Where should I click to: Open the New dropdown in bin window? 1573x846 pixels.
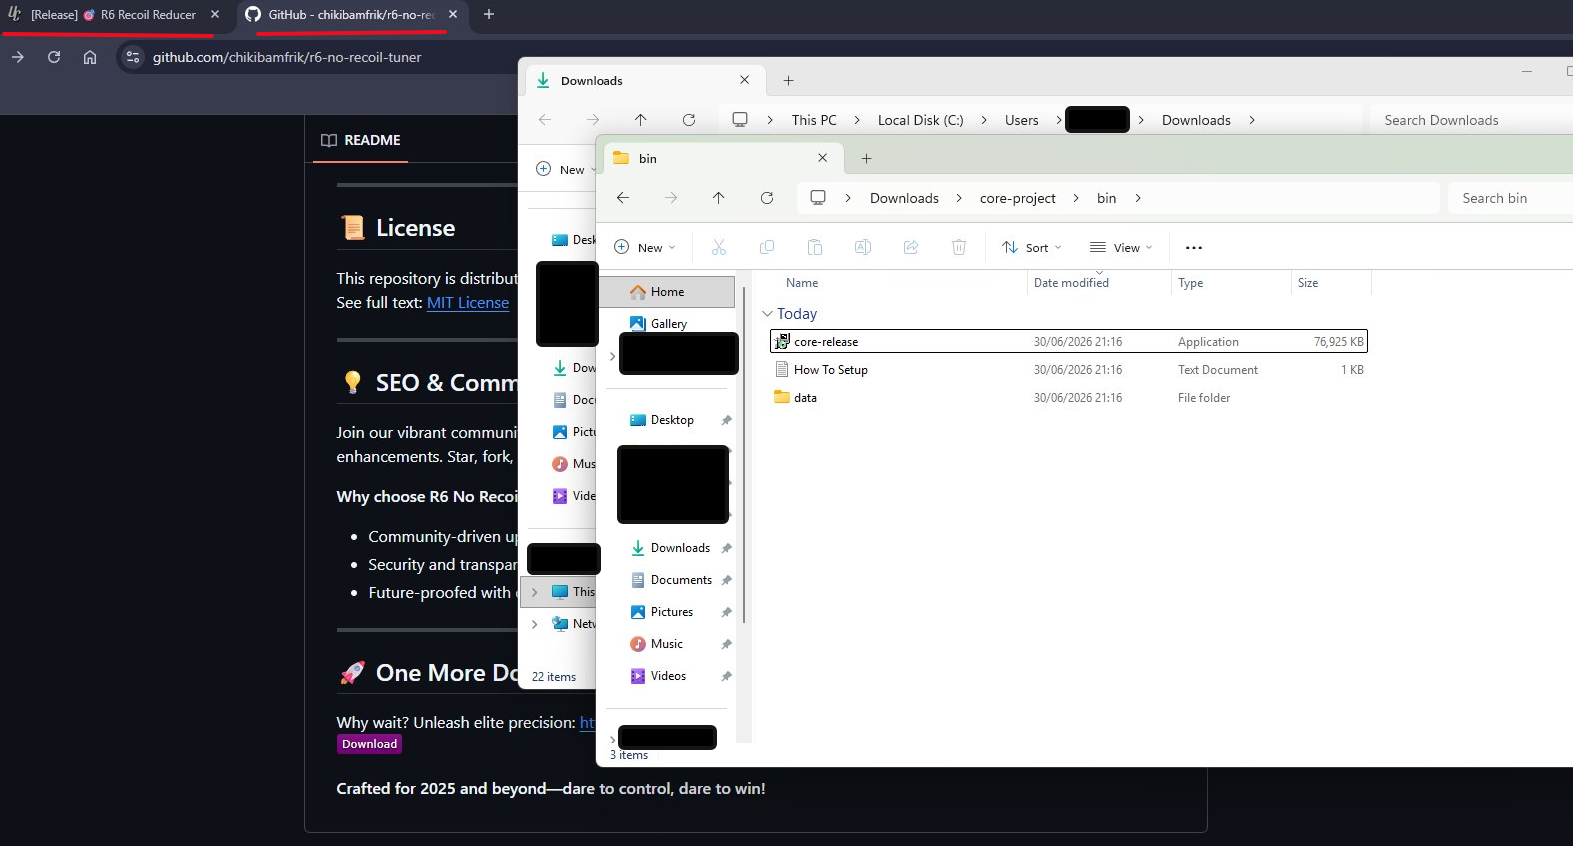[644, 247]
